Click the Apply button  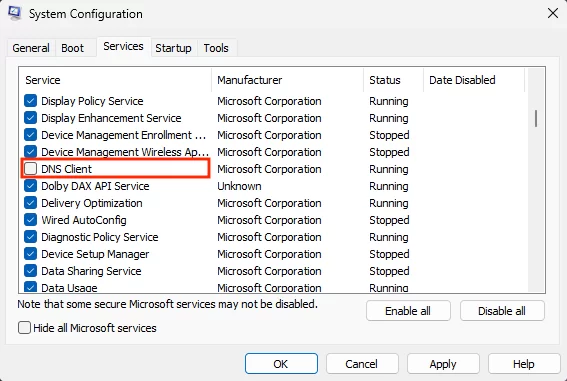[443, 364]
